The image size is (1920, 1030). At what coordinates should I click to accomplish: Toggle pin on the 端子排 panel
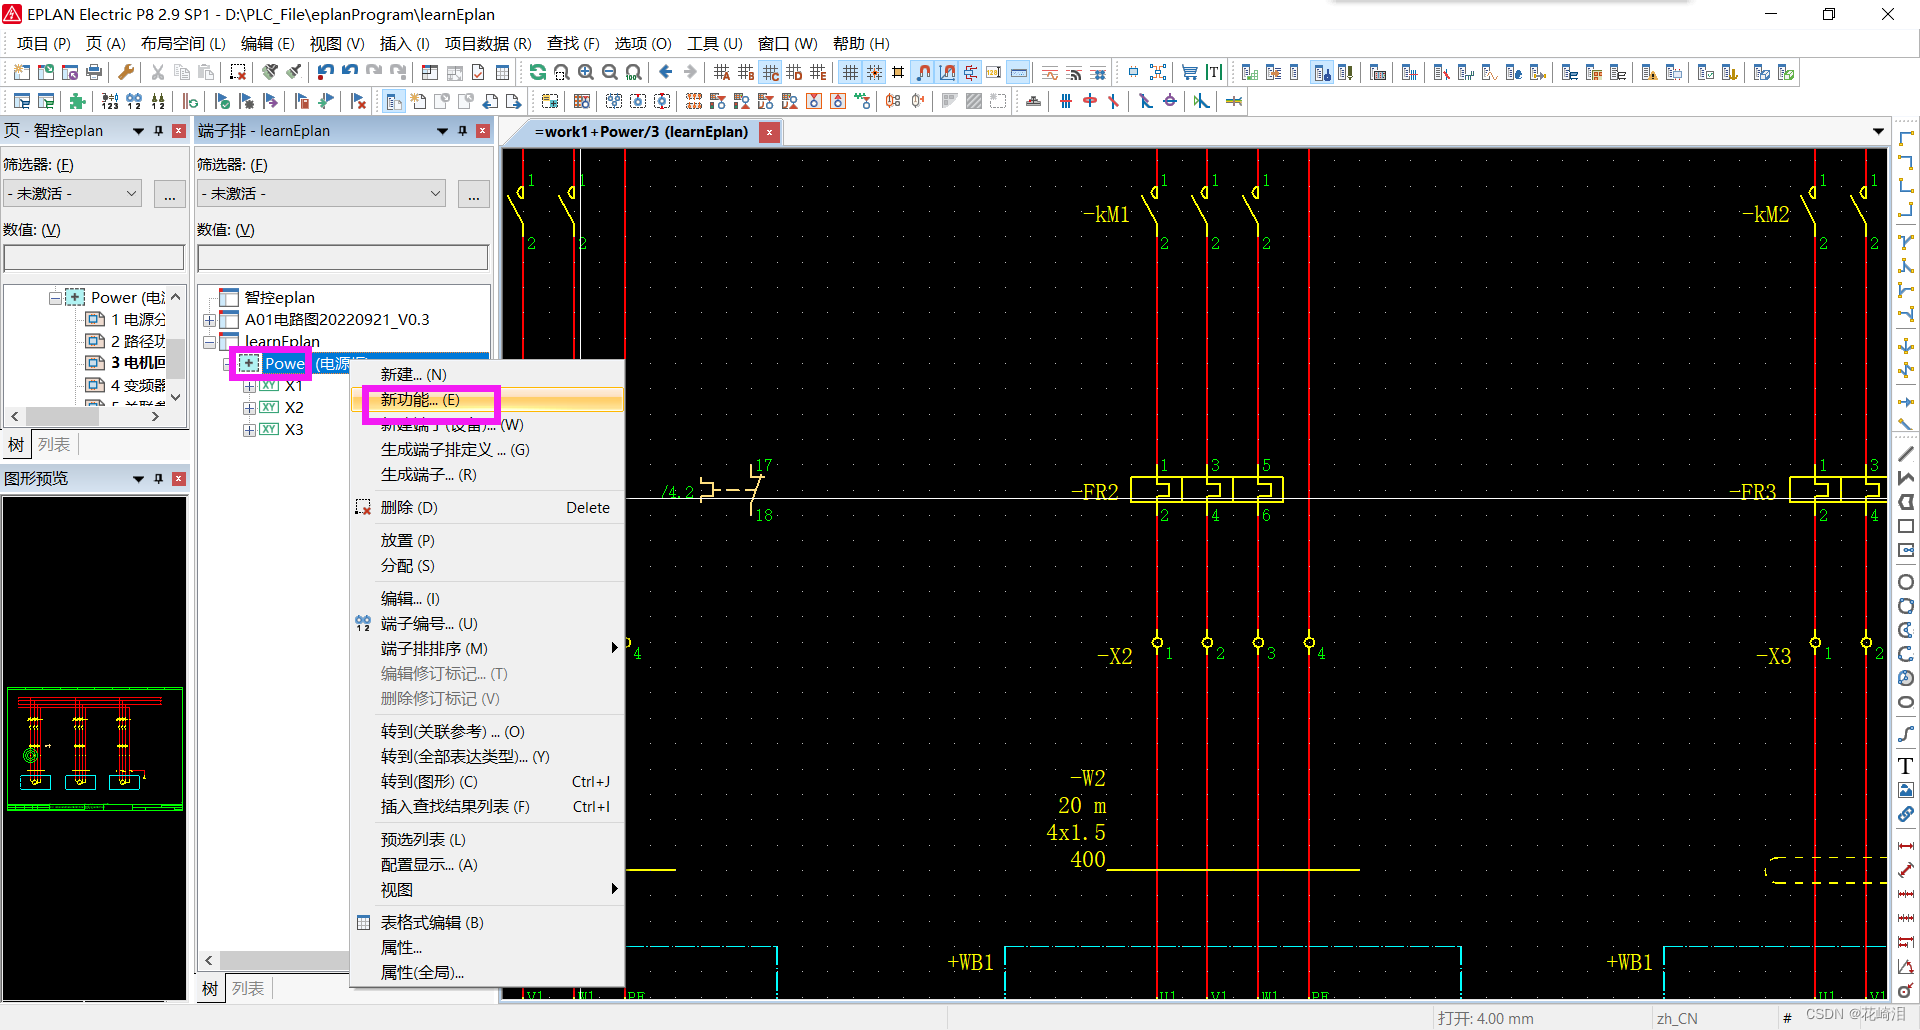click(x=462, y=131)
